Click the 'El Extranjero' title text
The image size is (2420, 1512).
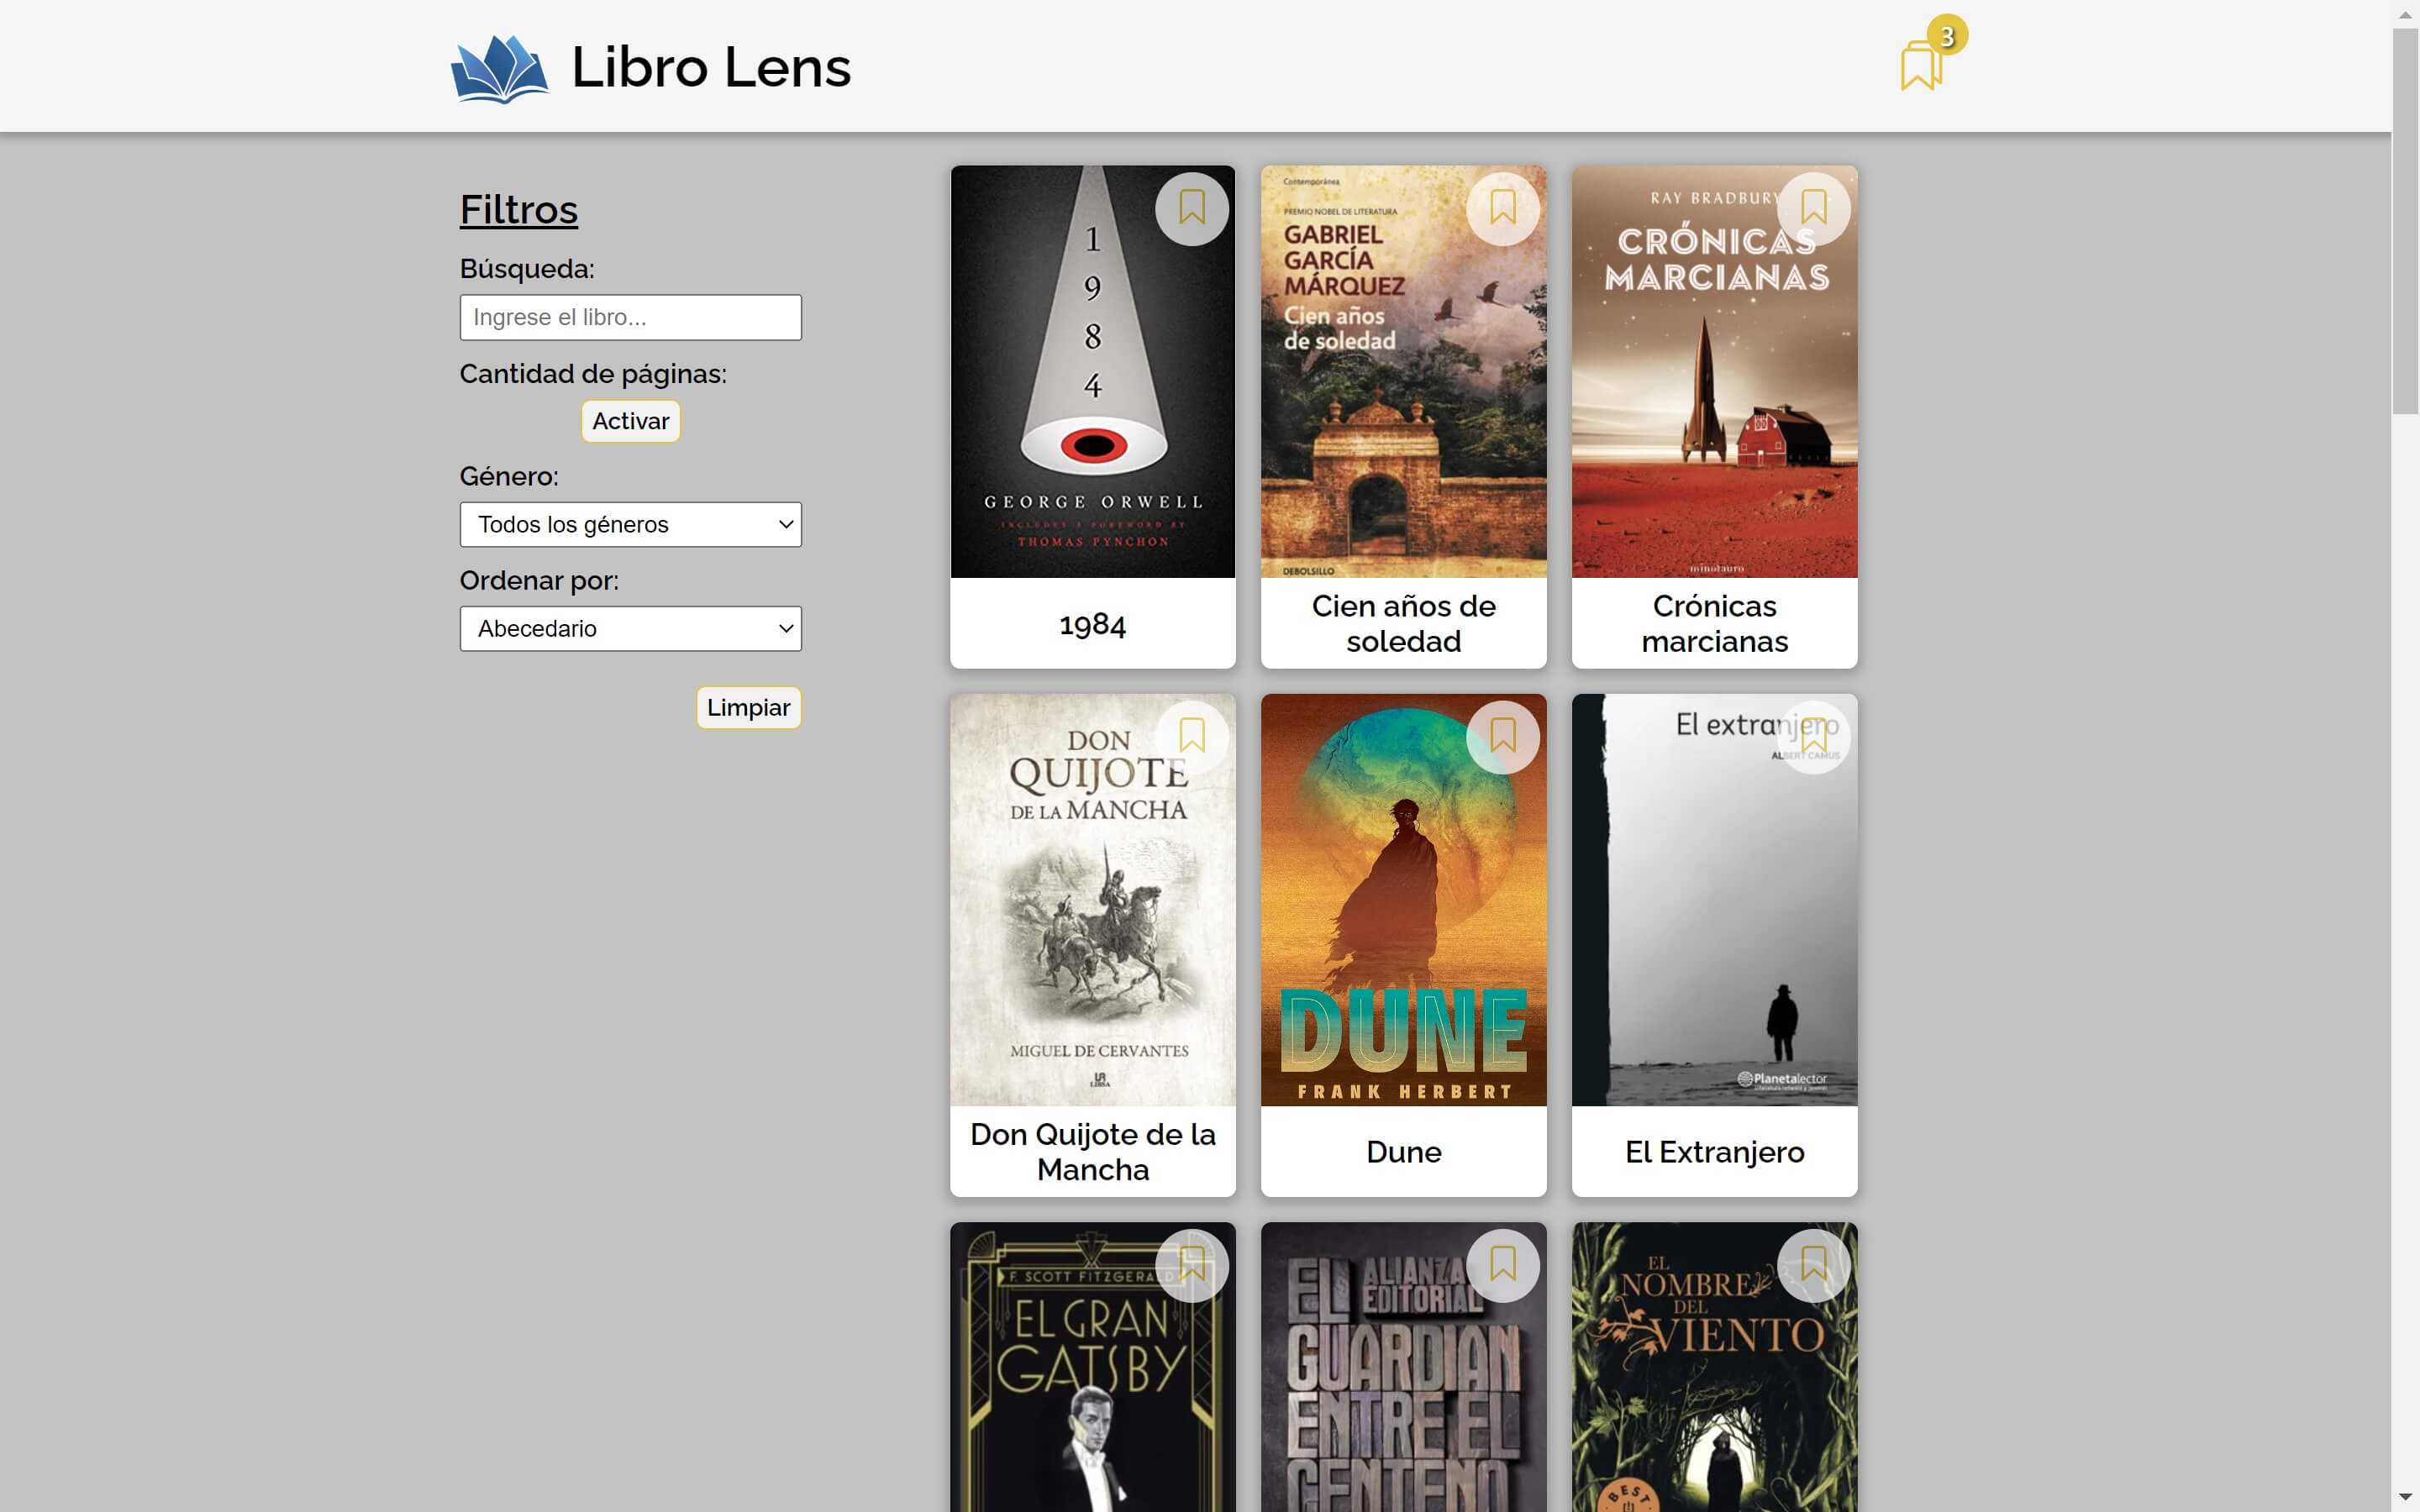click(x=1714, y=1152)
